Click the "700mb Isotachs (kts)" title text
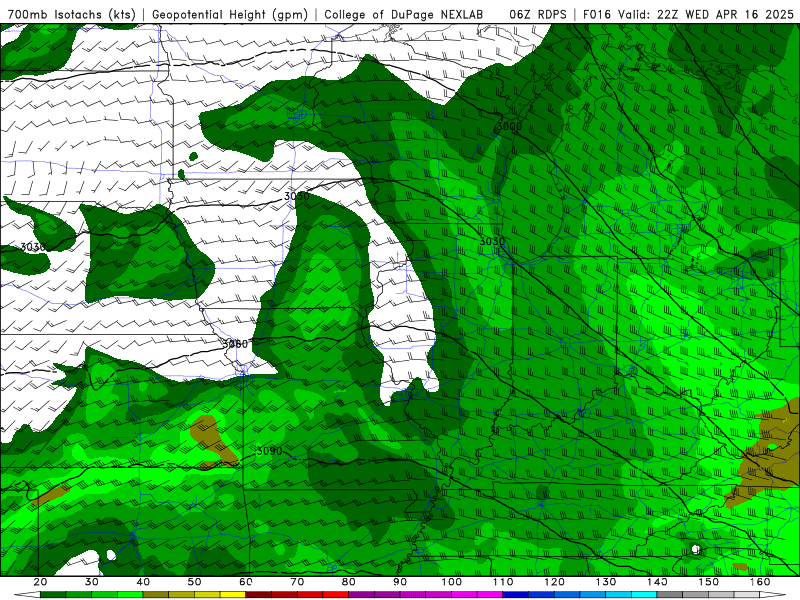 pos(72,14)
